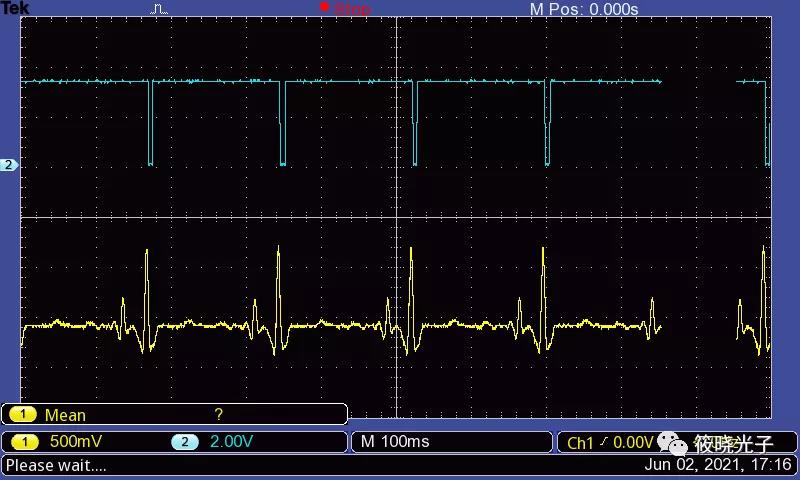The height and width of the screenshot is (480, 800).
Task: Select the Mean measurement label
Action: (x=65, y=415)
